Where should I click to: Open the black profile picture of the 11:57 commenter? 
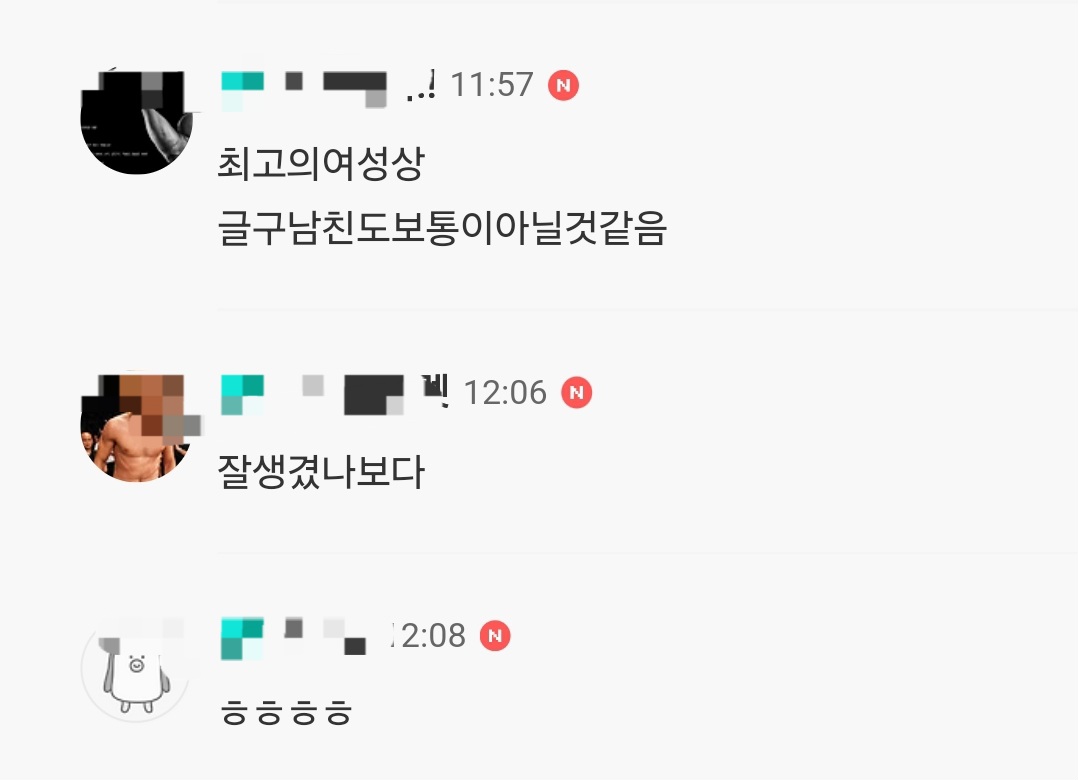[136, 122]
